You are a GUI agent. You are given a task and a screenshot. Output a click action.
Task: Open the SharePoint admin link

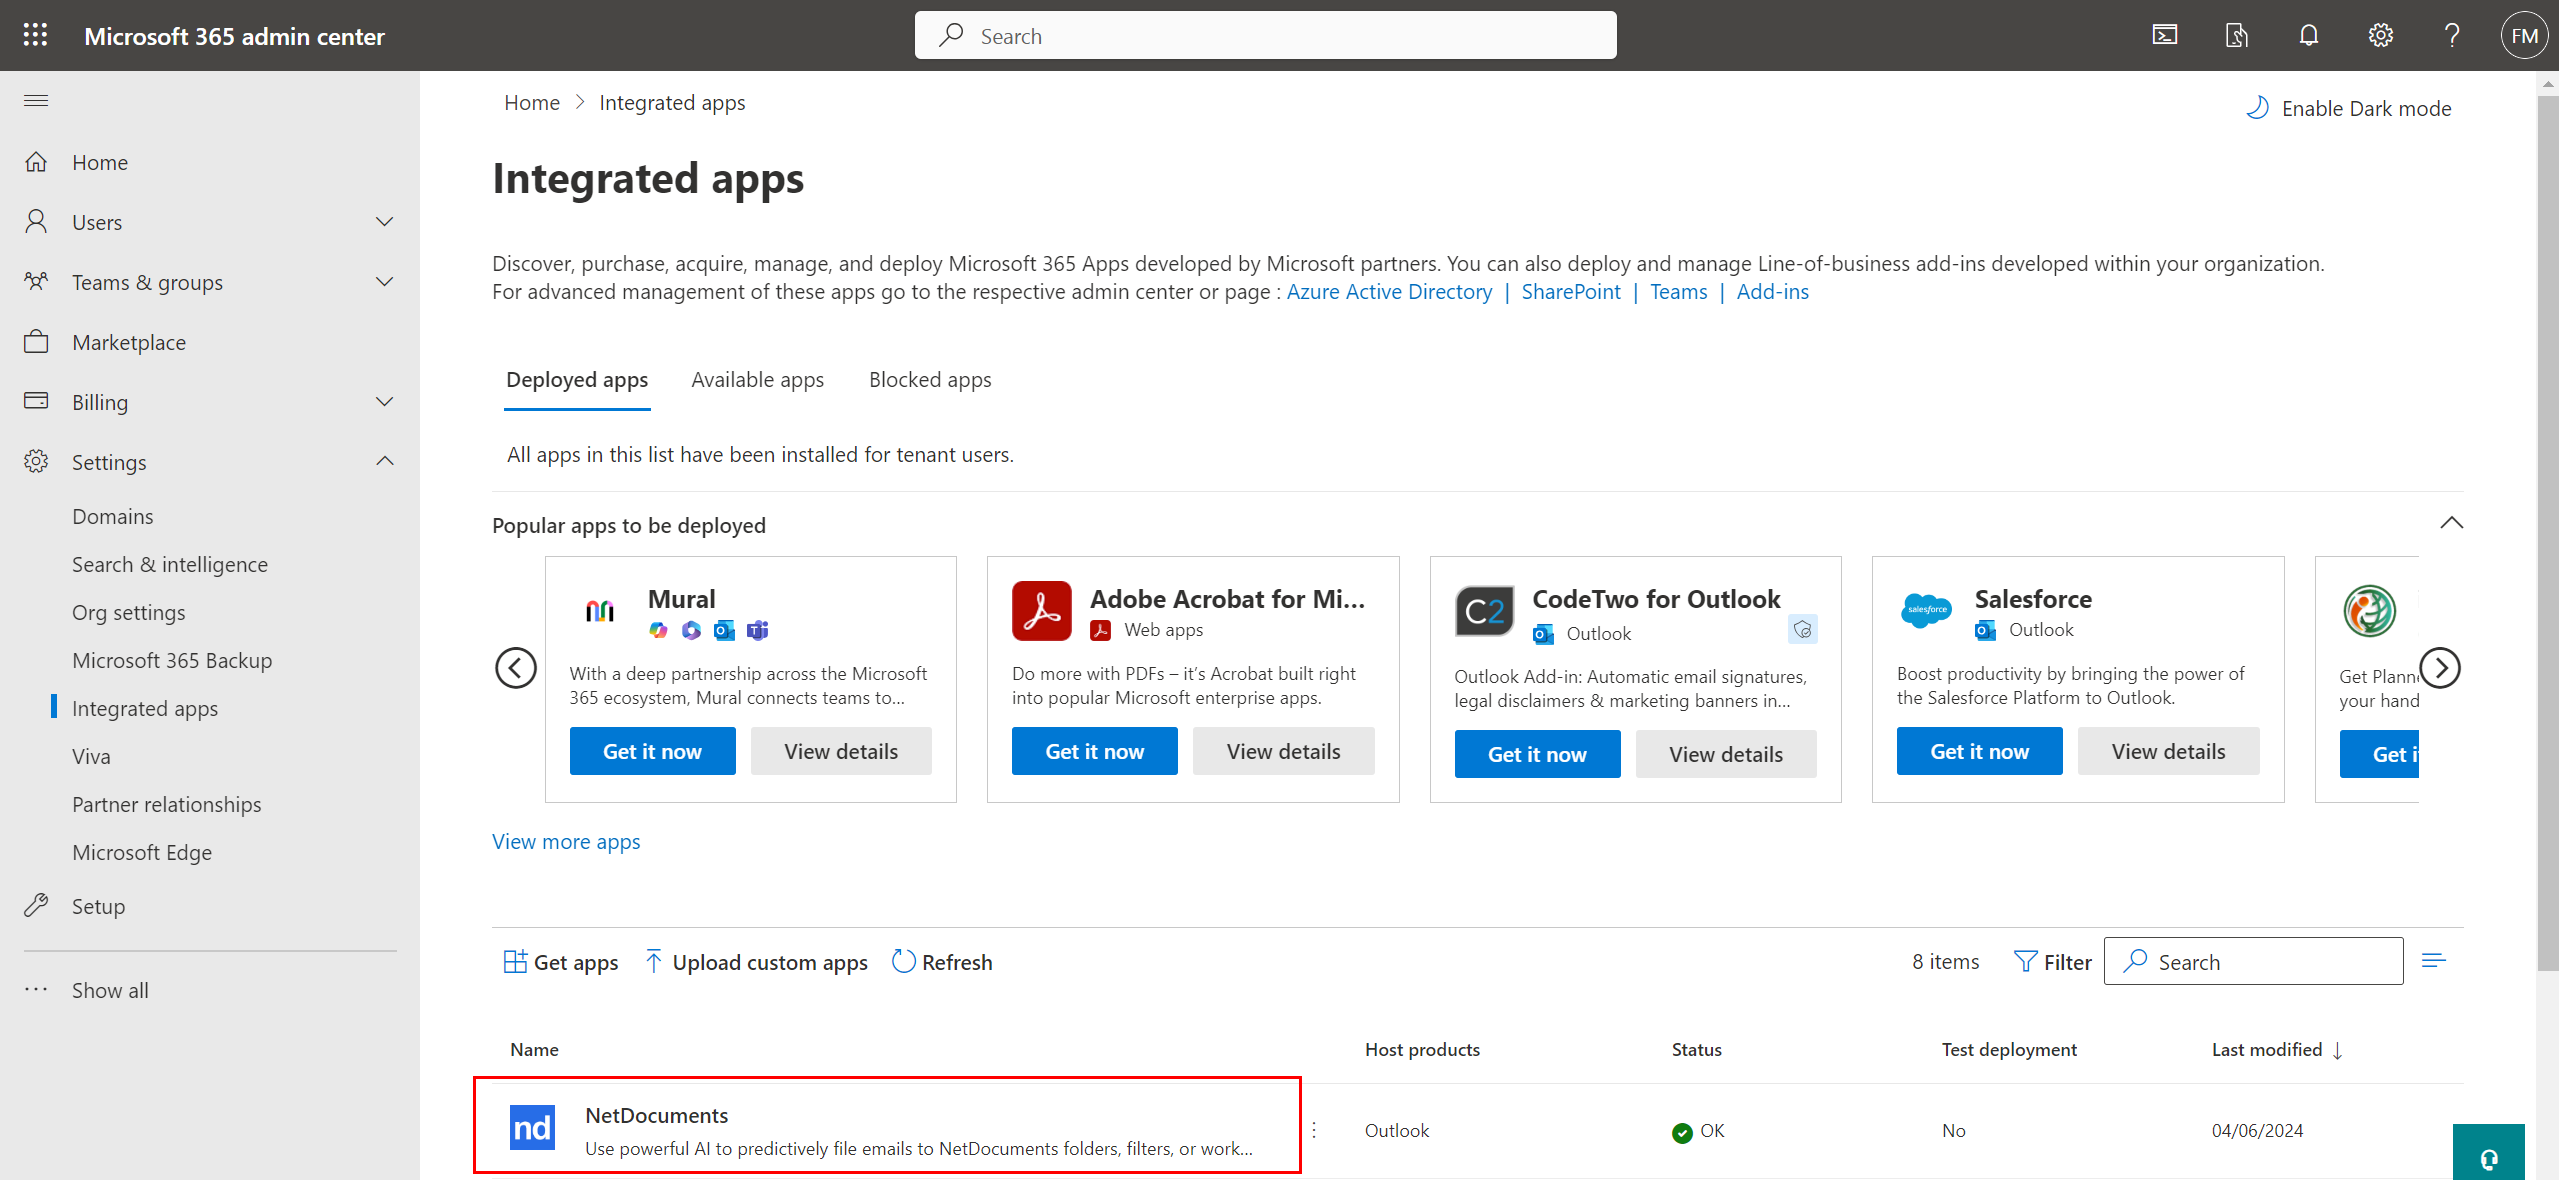pyautogui.click(x=1571, y=292)
